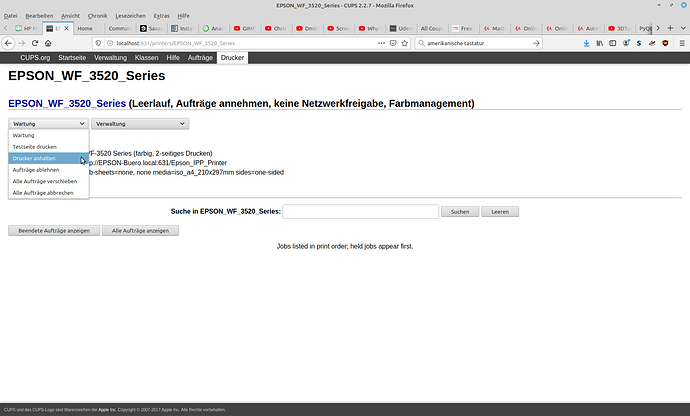The image size is (690, 416).
Task: Switch to the Uden browser tab
Action: coord(401,28)
